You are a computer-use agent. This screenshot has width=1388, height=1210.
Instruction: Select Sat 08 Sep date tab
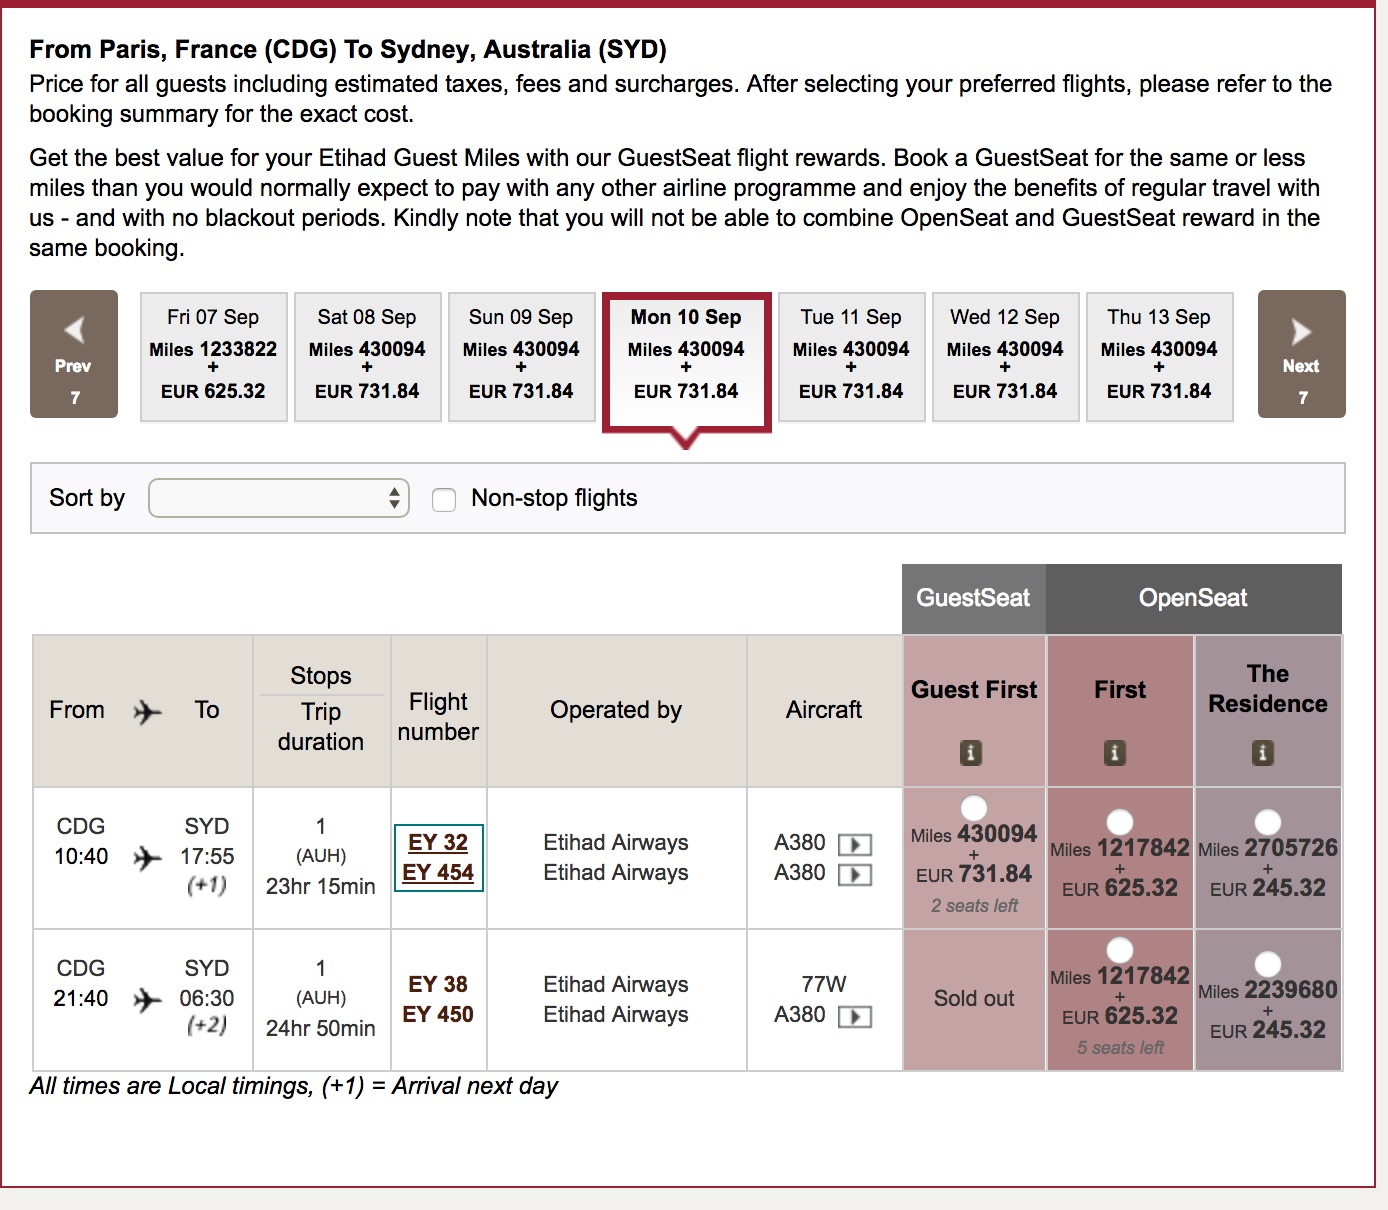point(367,356)
